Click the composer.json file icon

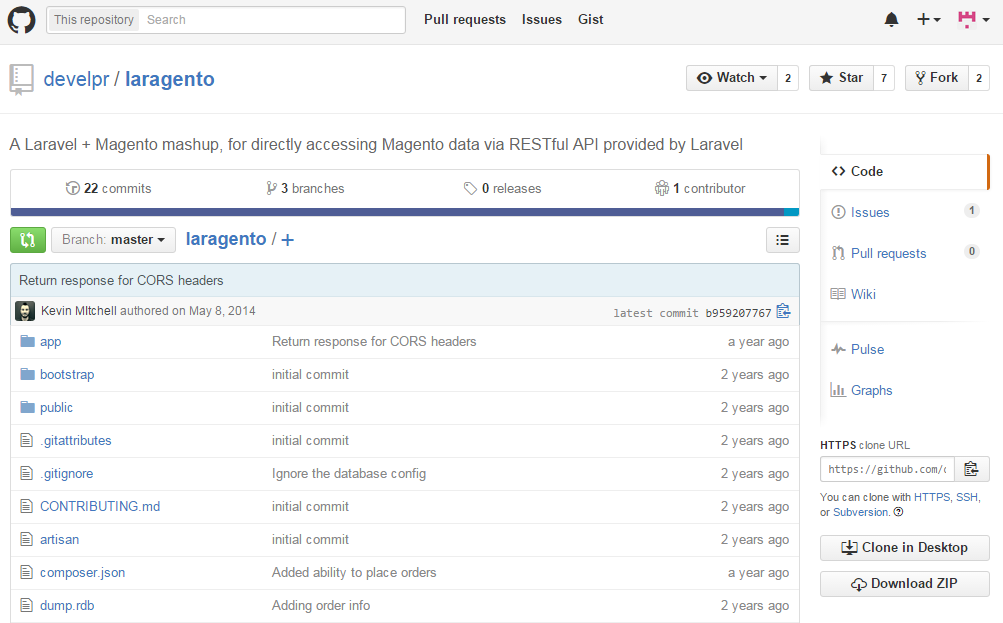click(x=26, y=572)
